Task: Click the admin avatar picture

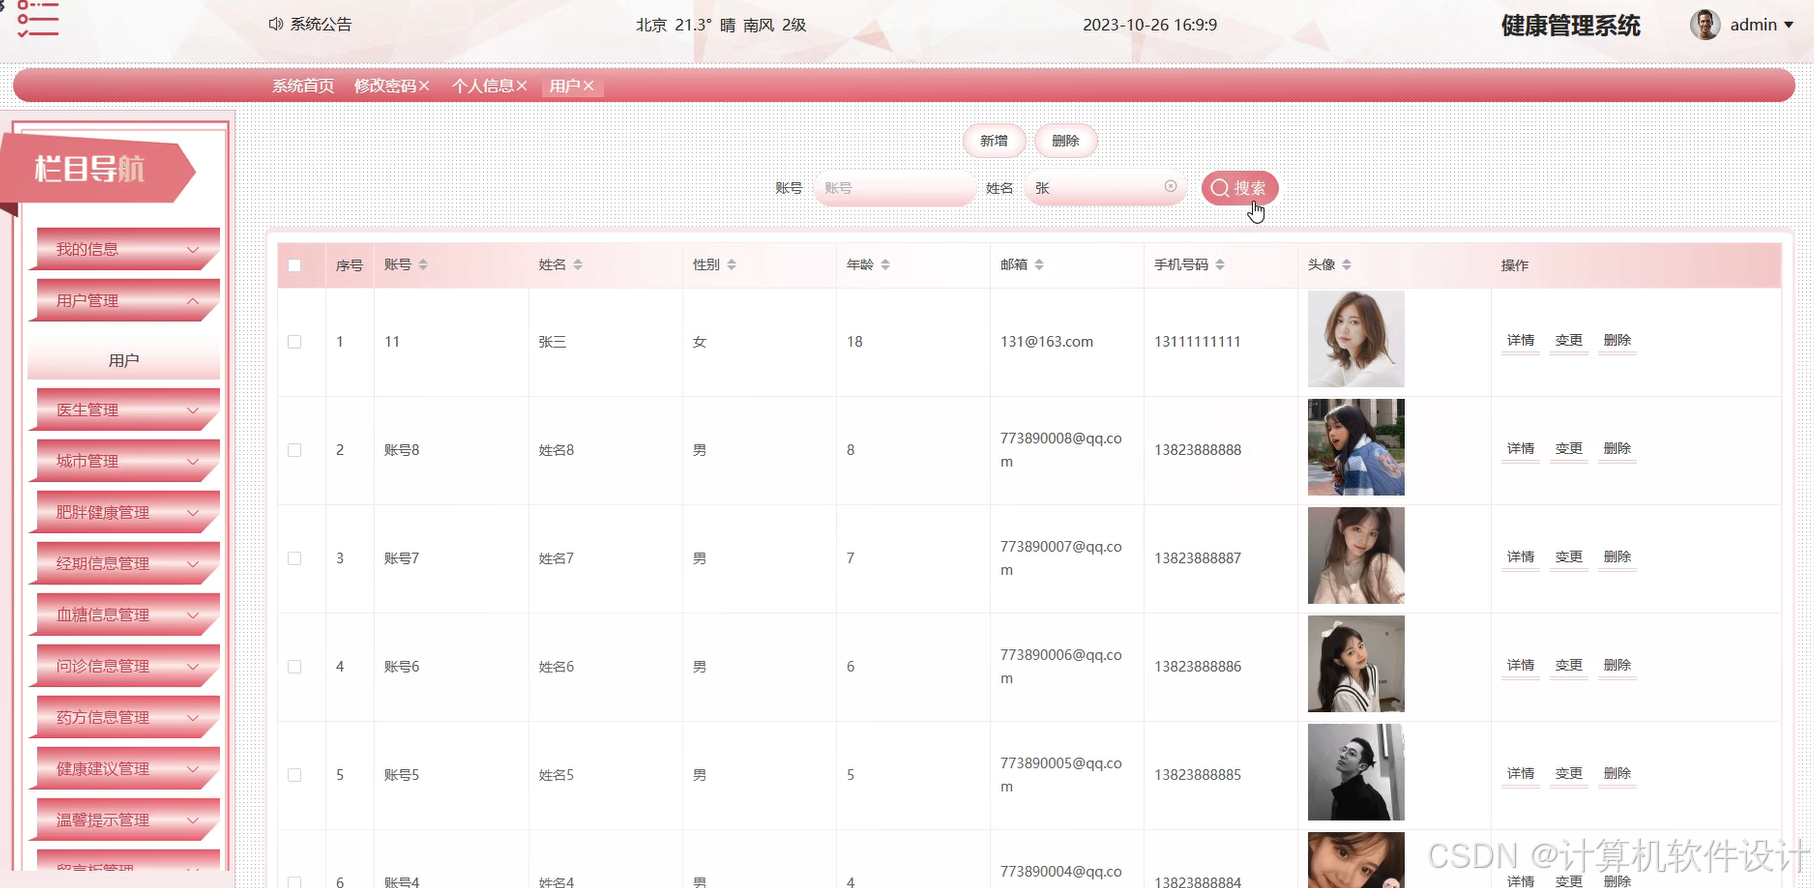Action: pos(1705,25)
